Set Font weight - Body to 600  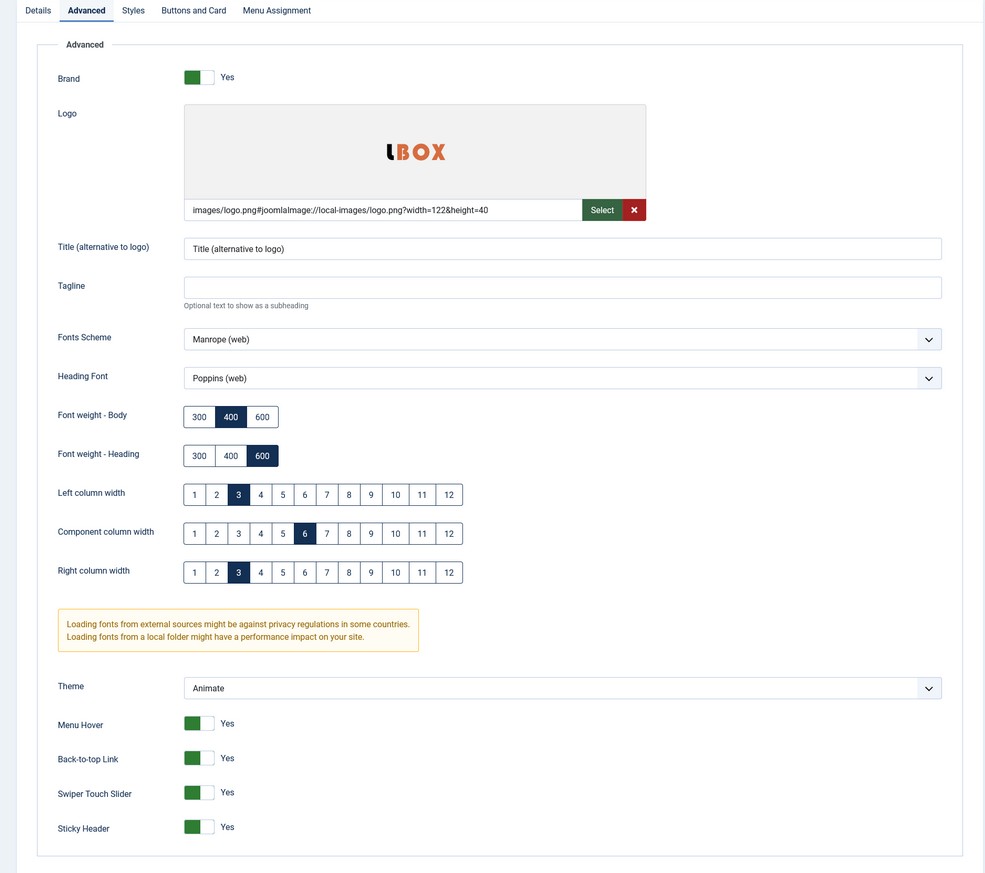click(x=262, y=417)
